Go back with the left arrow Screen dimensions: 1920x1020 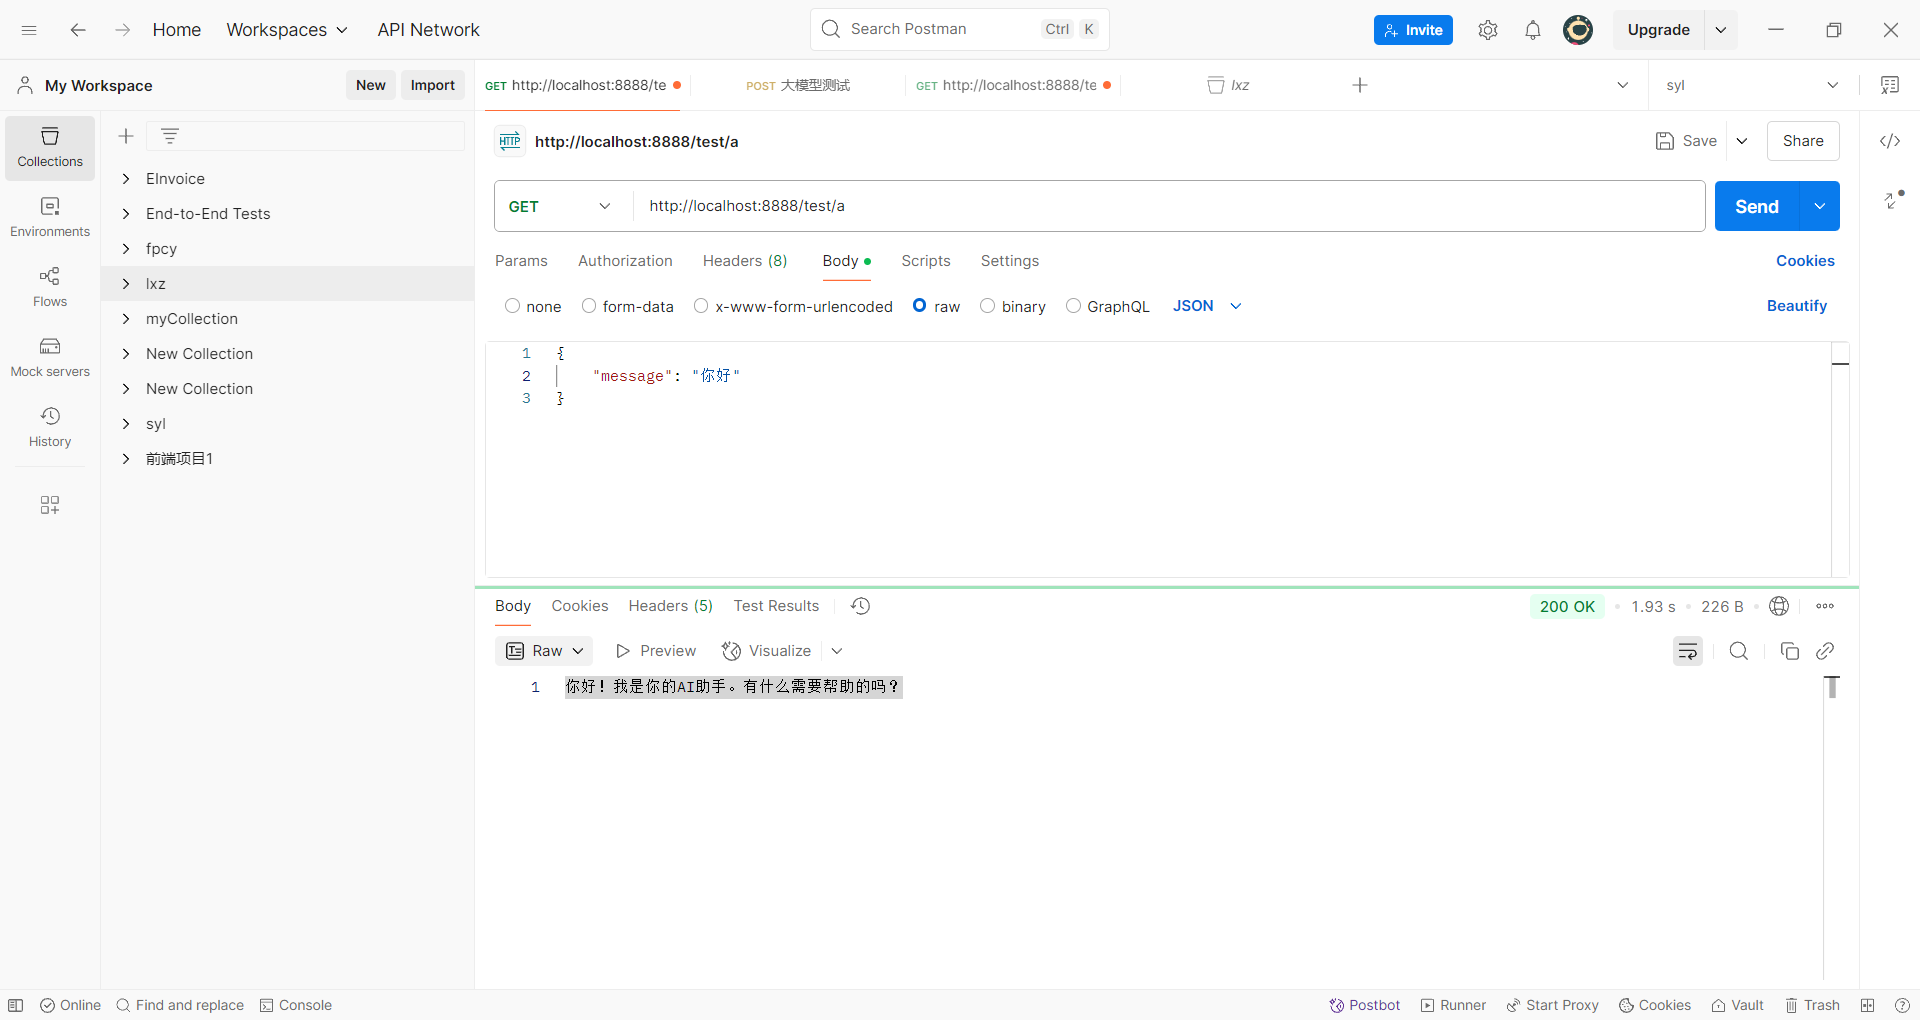pyautogui.click(x=78, y=30)
